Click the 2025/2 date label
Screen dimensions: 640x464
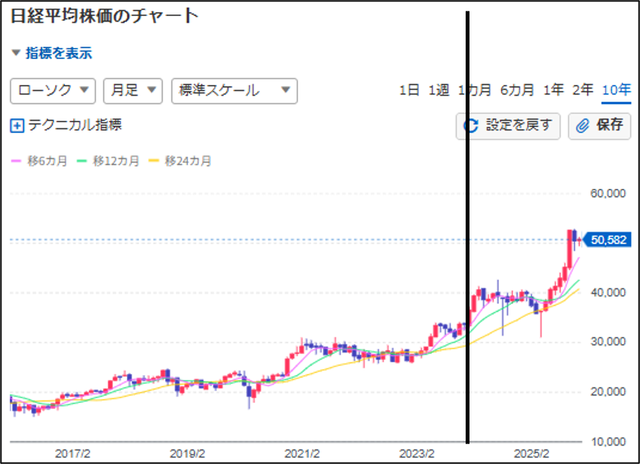click(531, 454)
